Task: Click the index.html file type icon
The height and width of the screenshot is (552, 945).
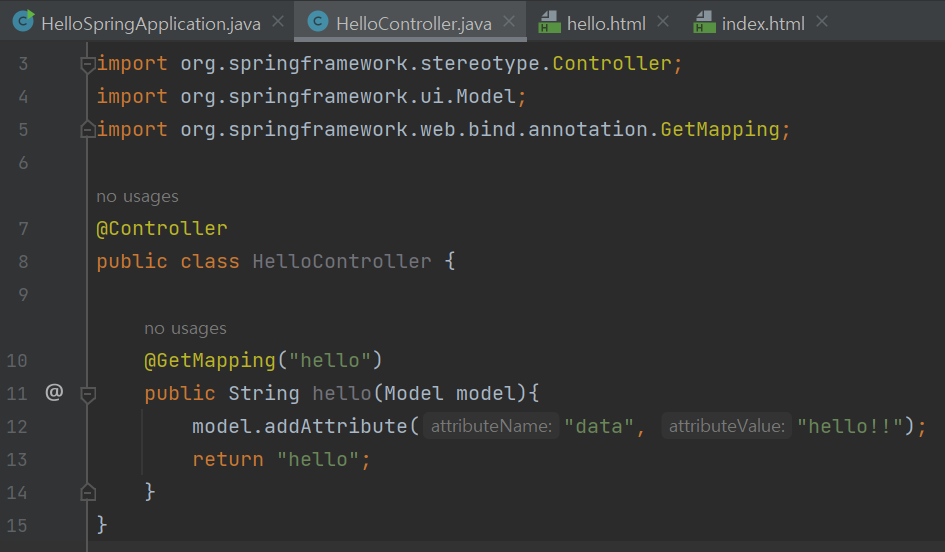Action: click(704, 22)
